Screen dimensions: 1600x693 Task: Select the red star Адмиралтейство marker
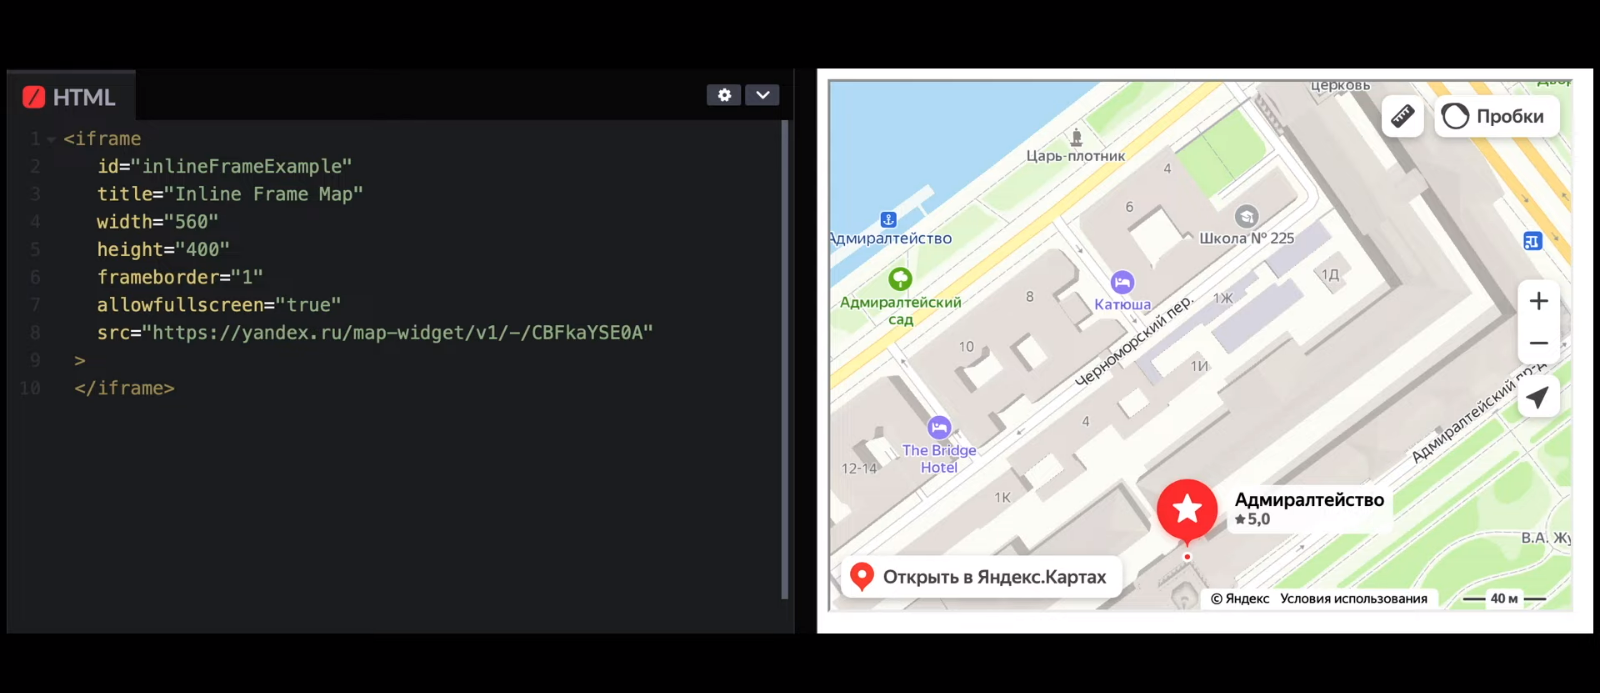(1187, 510)
